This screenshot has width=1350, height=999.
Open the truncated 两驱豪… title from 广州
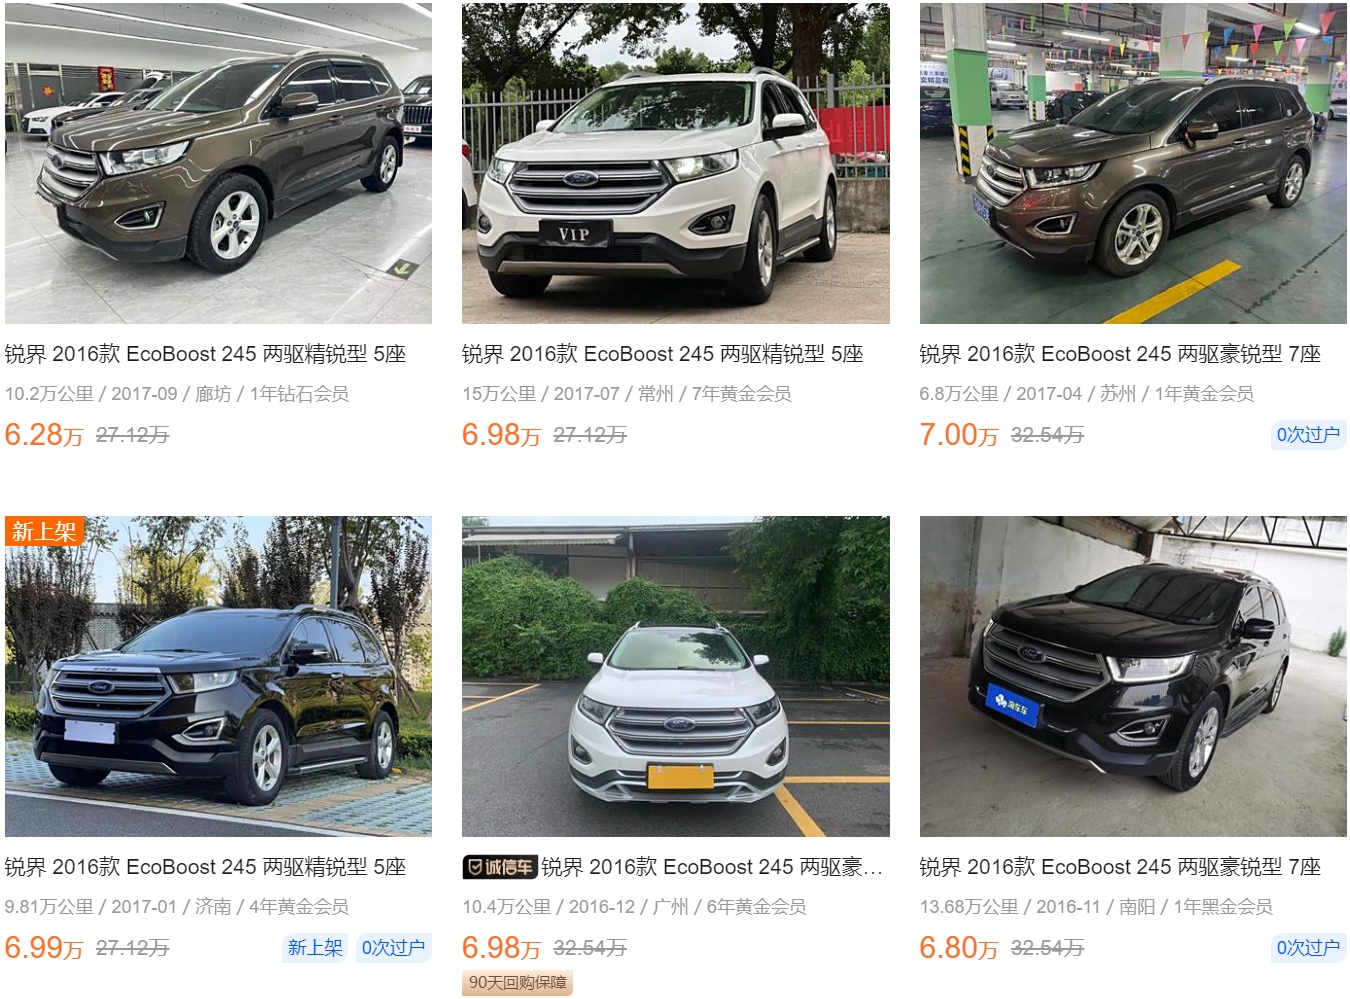coord(712,867)
